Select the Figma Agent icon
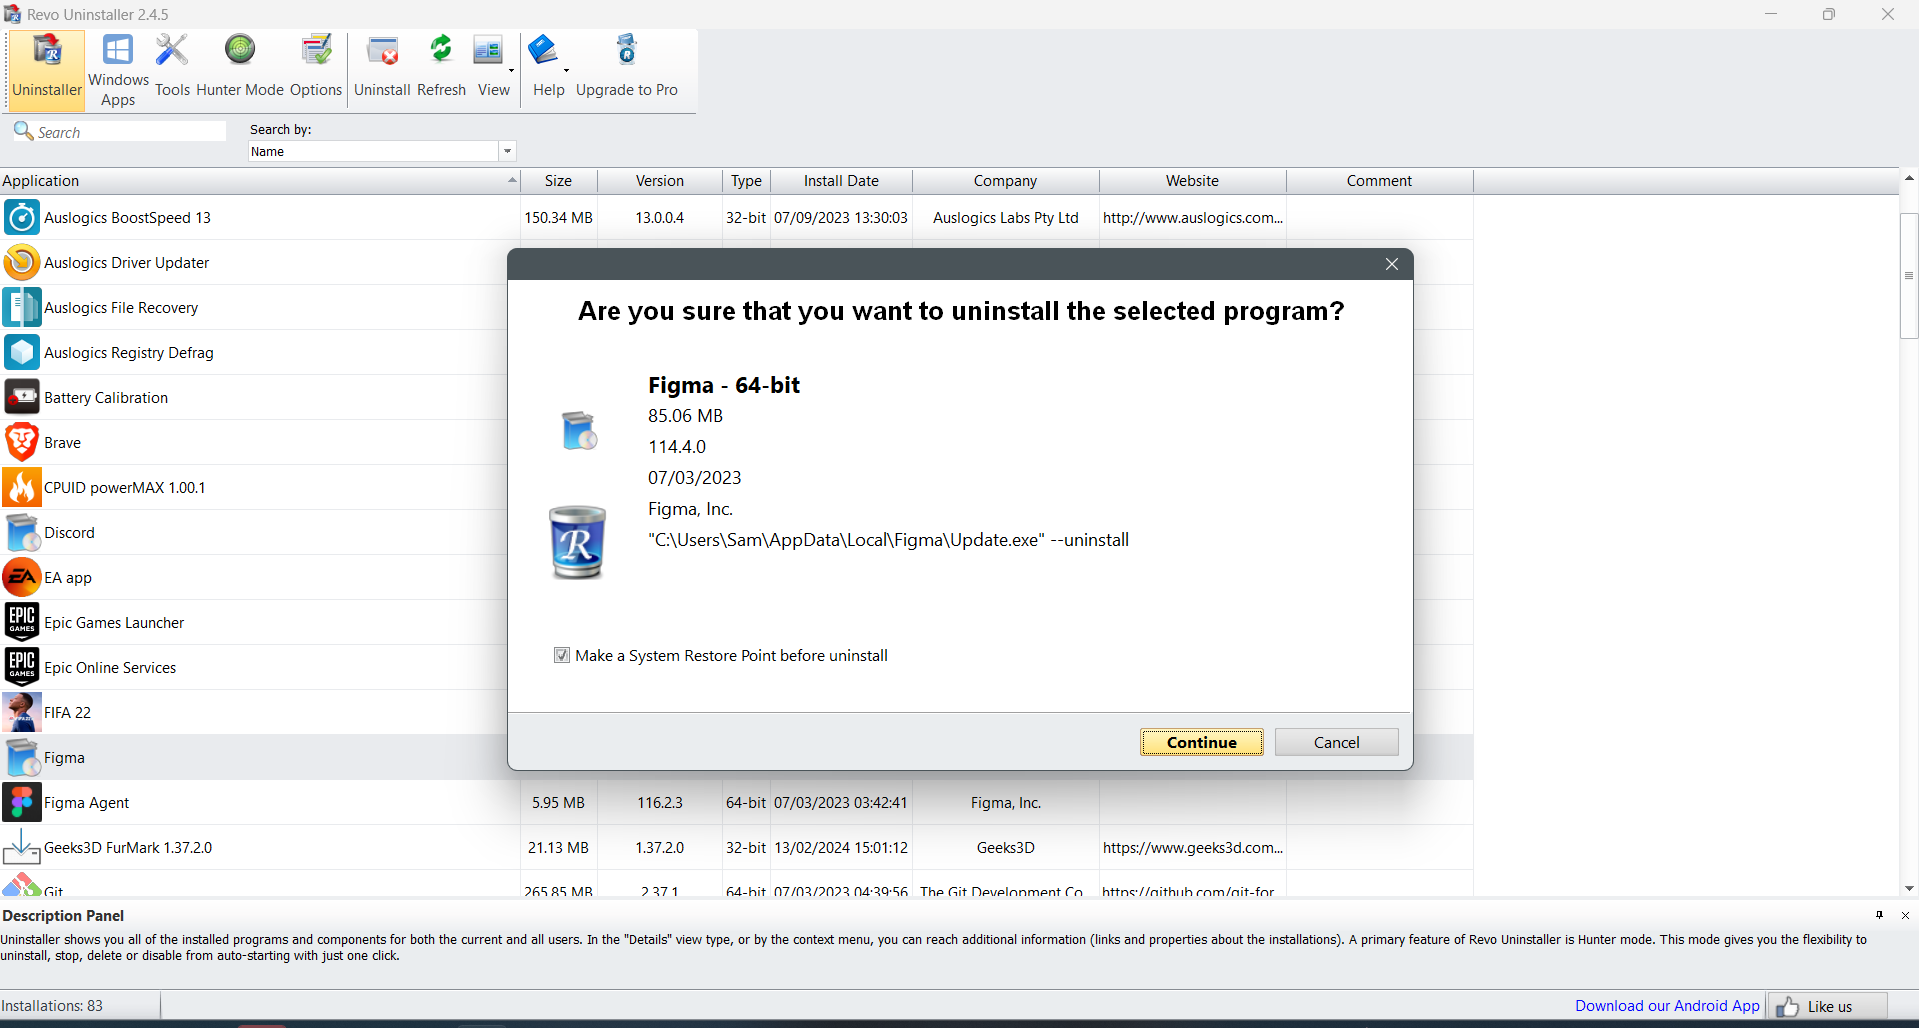This screenshot has width=1919, height=1028. tap(22, 802)
